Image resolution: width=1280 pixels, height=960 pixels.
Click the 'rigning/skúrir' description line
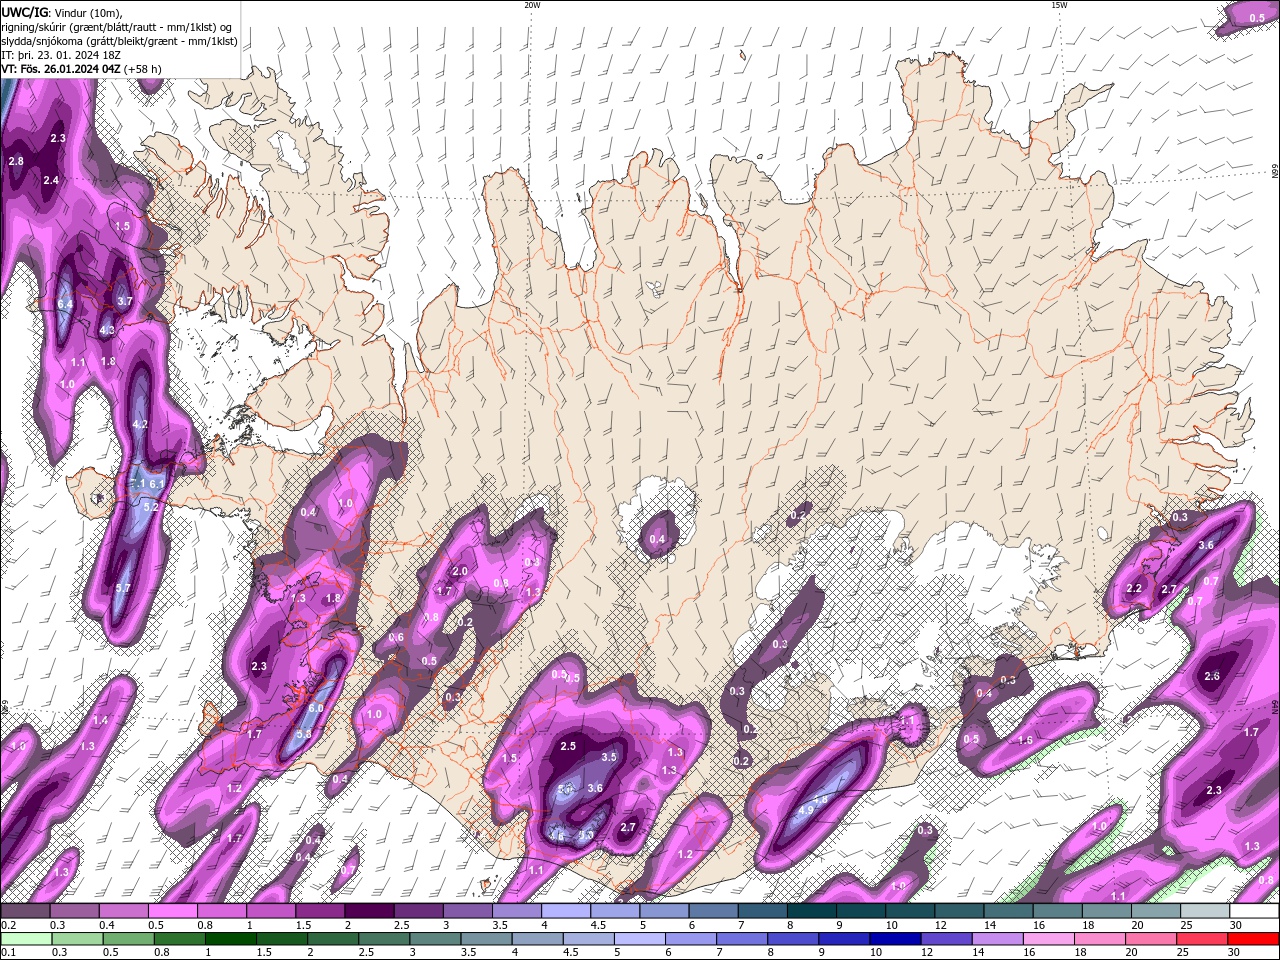pyautogui.click(x=117, y=26)
